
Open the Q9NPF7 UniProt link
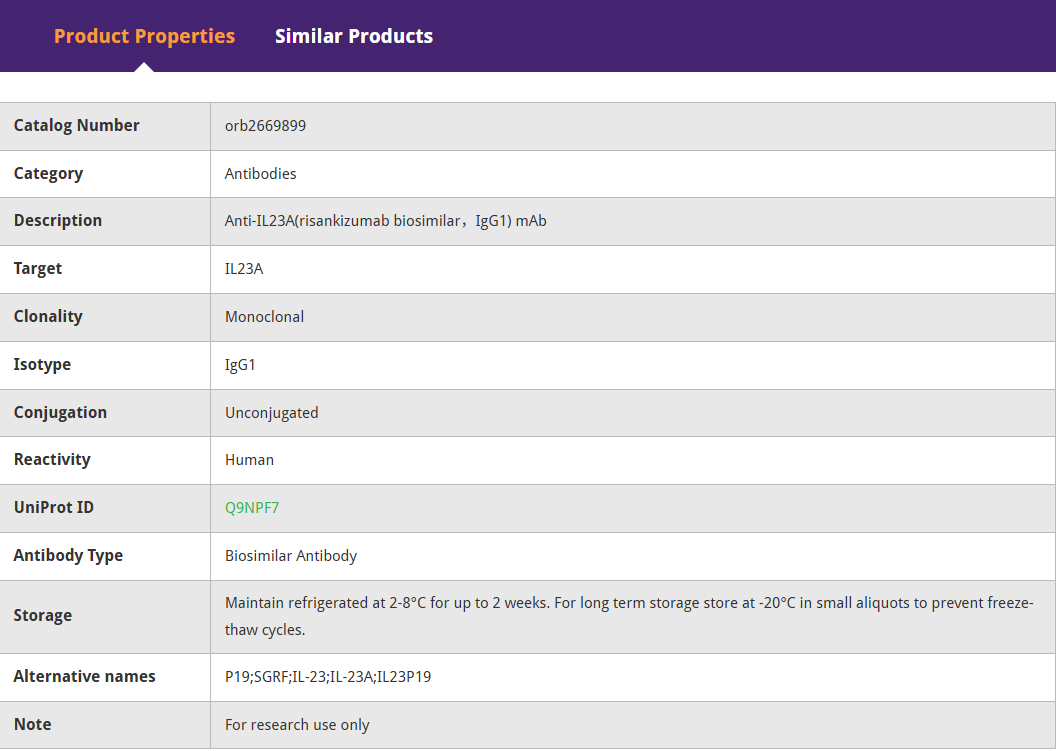(252, 508)
